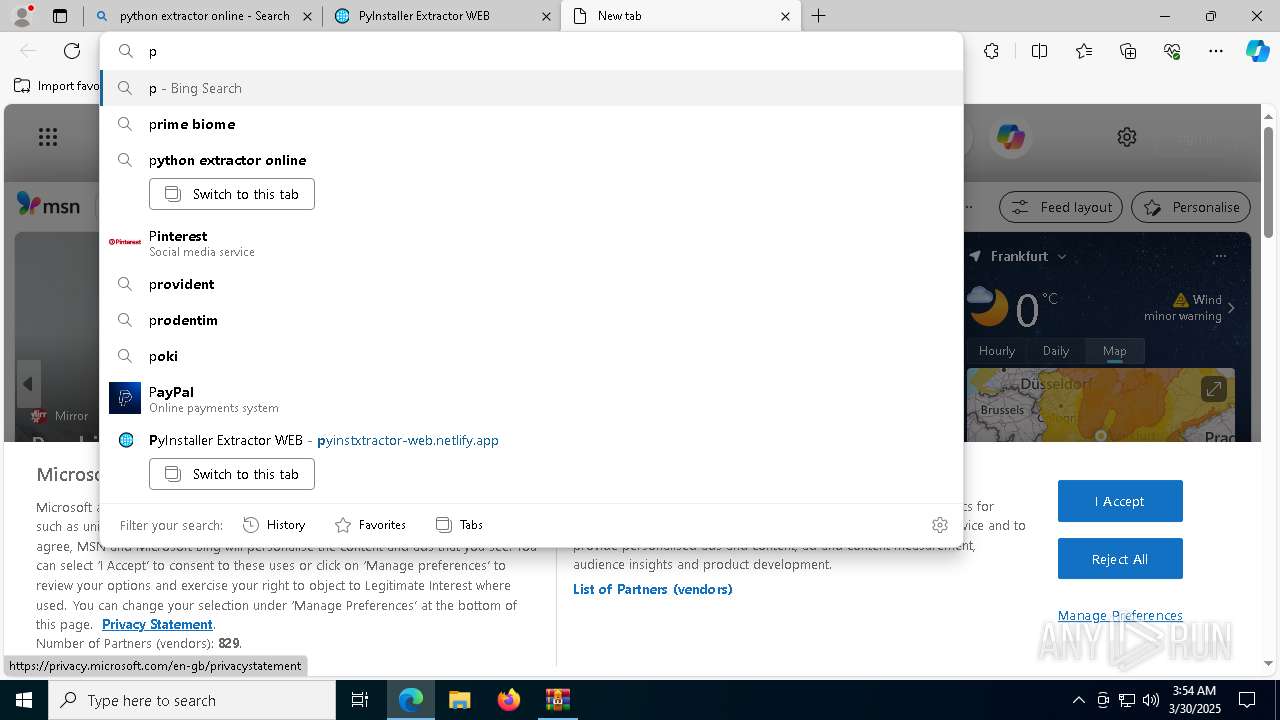
Task: Open Settings and more ellipsis
Action: coord(1216,51)
